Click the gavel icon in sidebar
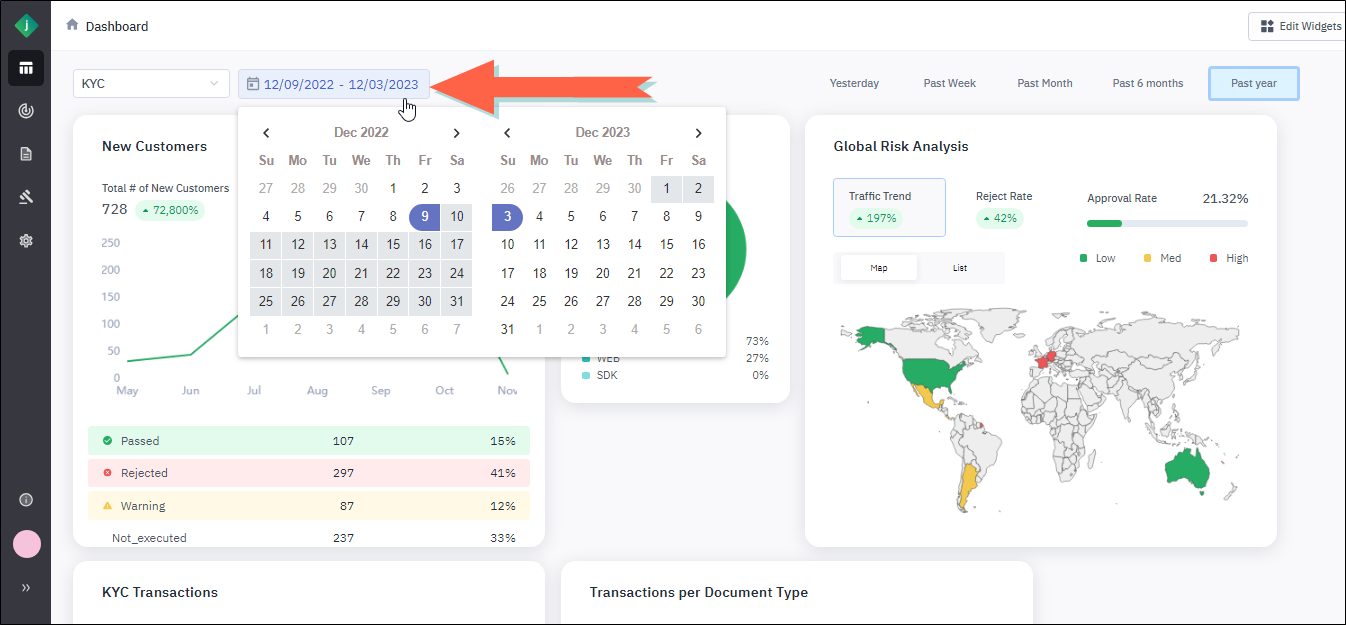The width and height of the screenshot is (1346, 625). coord(26,197)
